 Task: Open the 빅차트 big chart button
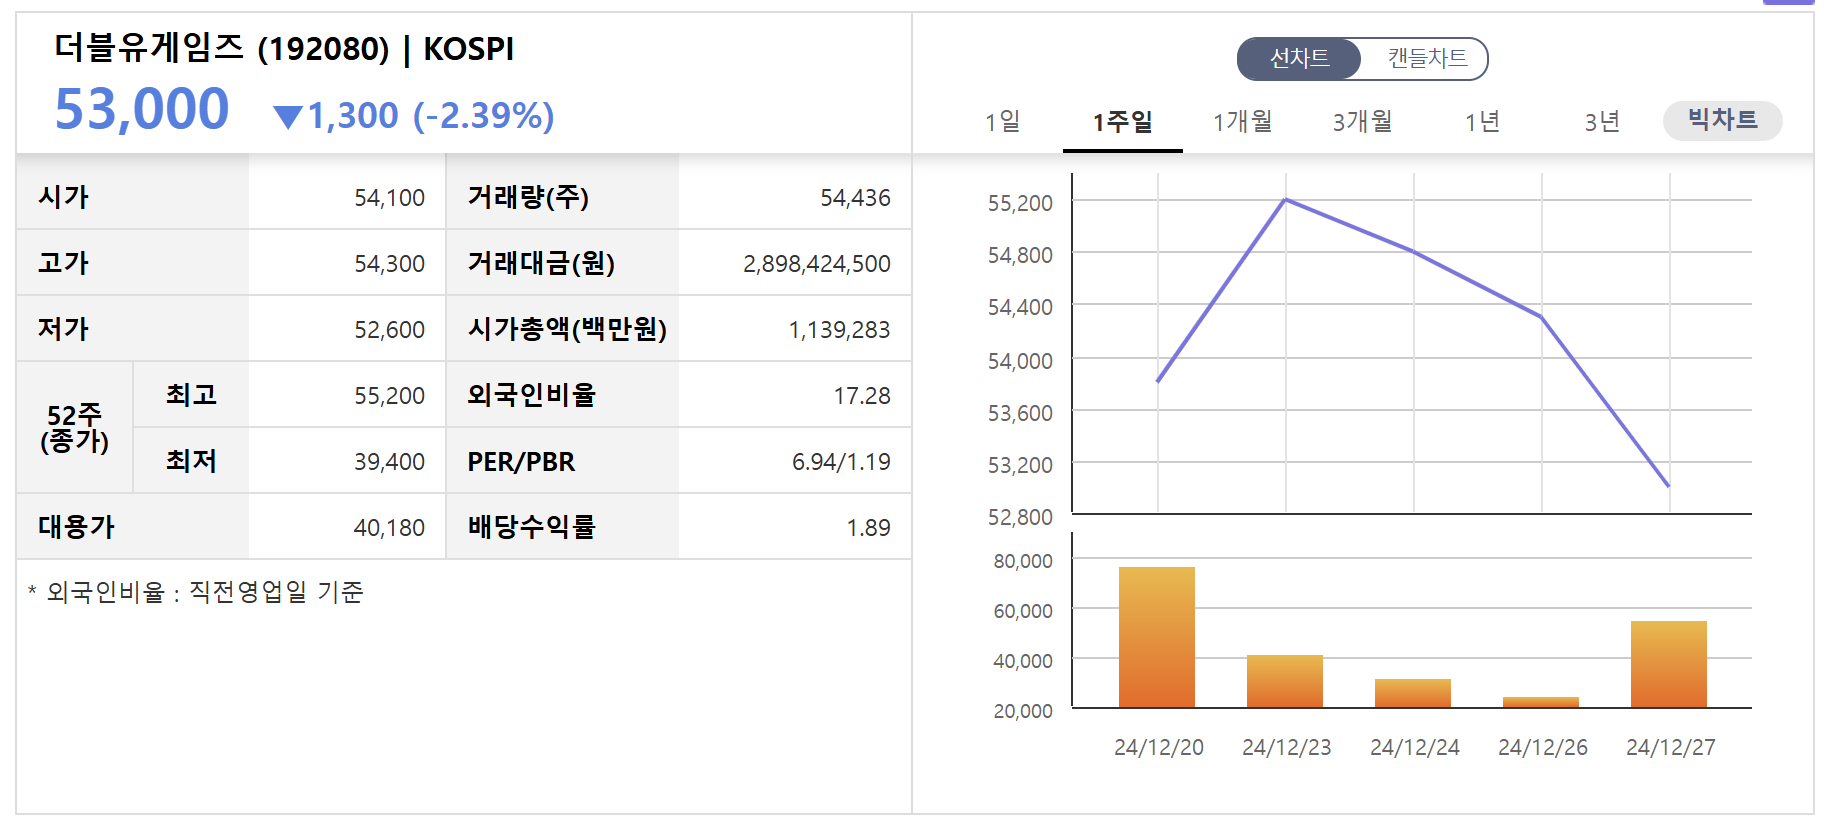1722,120
